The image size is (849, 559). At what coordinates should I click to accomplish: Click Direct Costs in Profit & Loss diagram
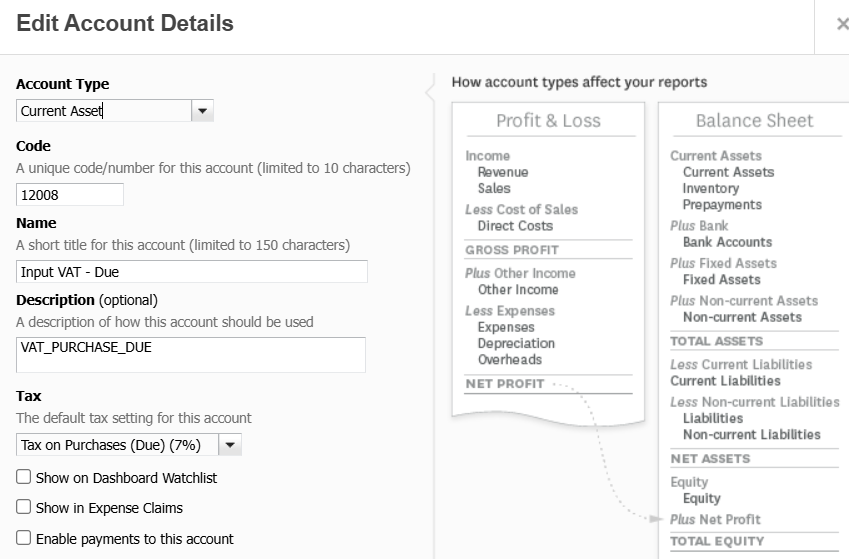point(515,226)
